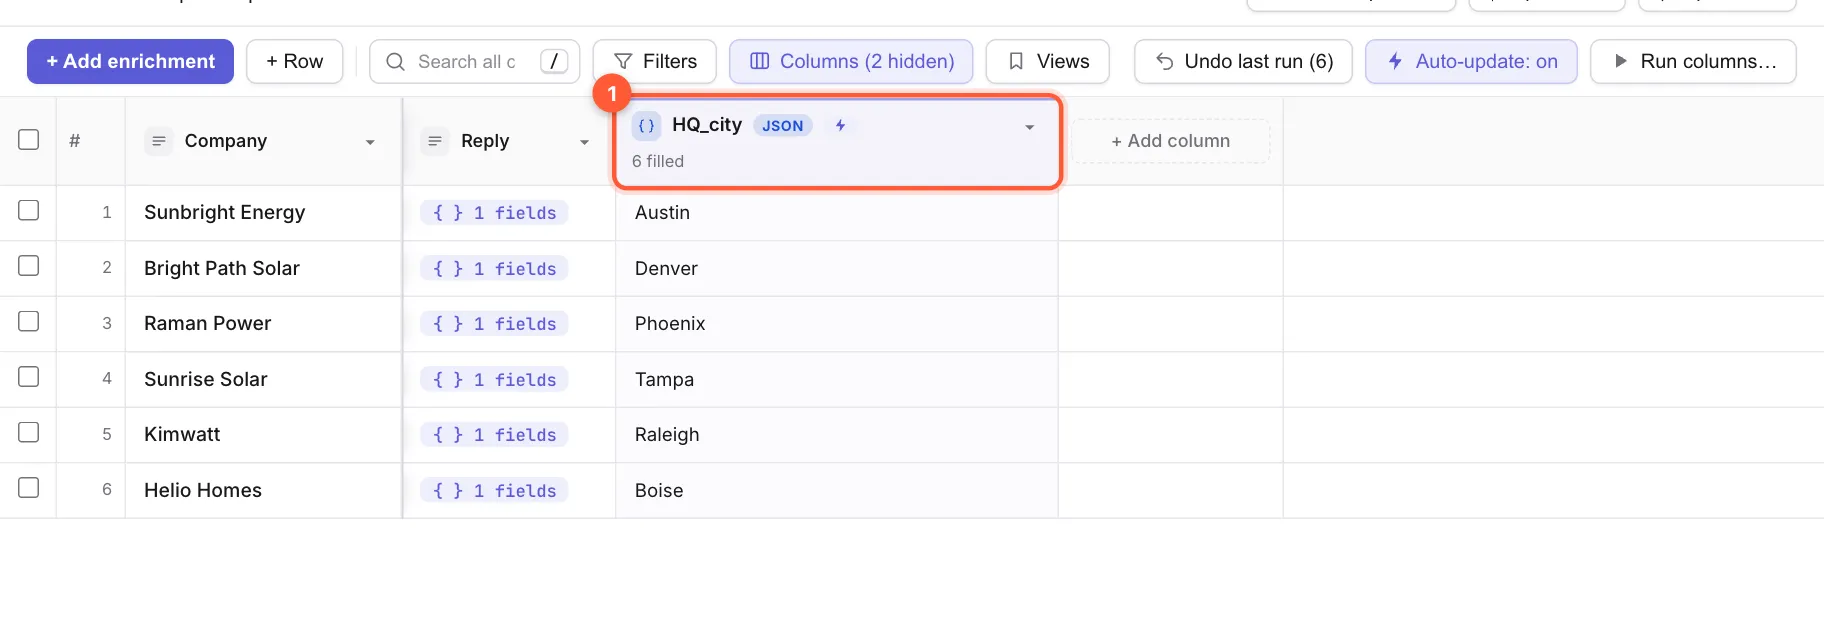Select the Raleigh cell
Screen dimensions: 1824x630
[837, 435]
